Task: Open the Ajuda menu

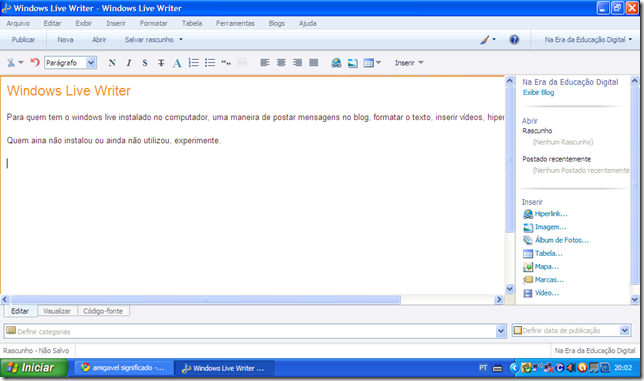Action: tap(308, 23)
